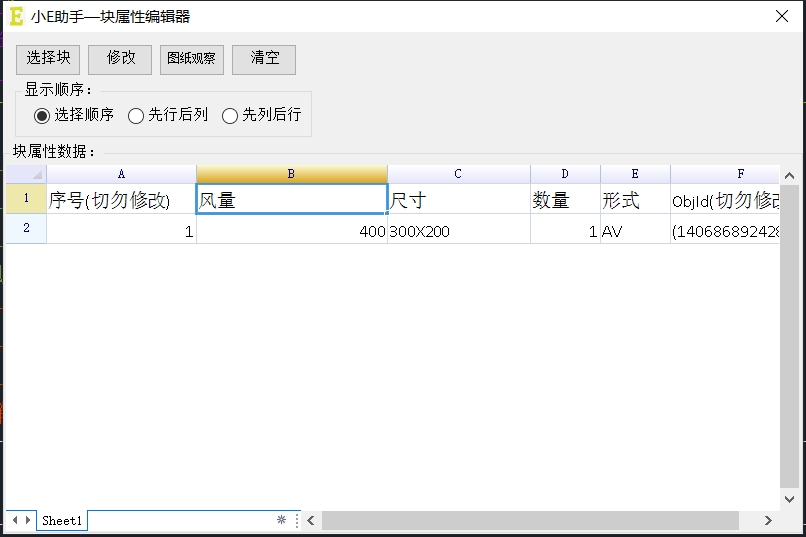Click 序号 value 1 in row 2

121,229
